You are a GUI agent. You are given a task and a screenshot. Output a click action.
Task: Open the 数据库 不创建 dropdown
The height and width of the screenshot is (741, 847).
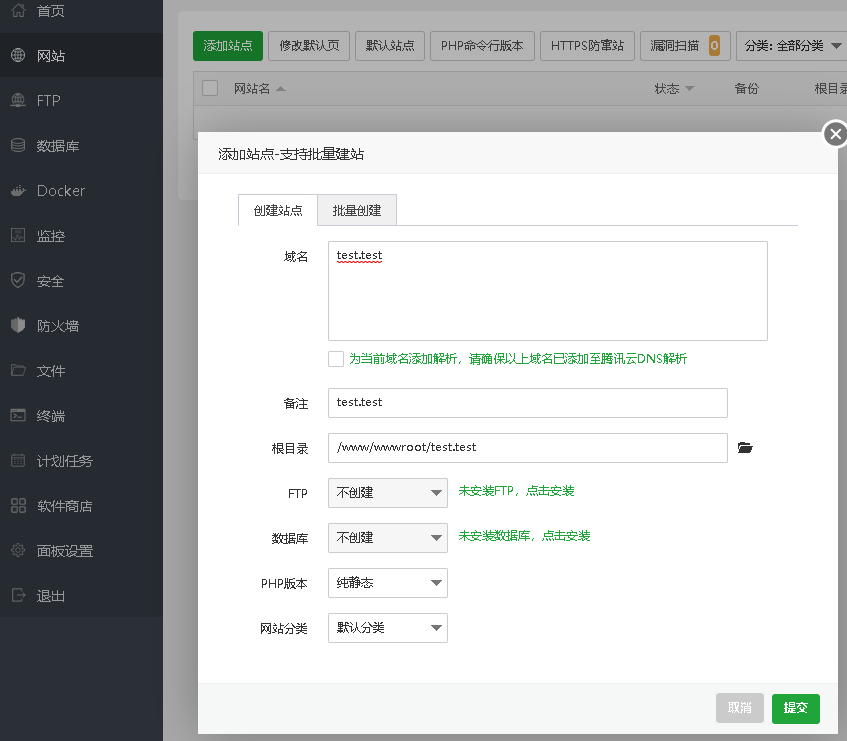click(x=388, y=537)
